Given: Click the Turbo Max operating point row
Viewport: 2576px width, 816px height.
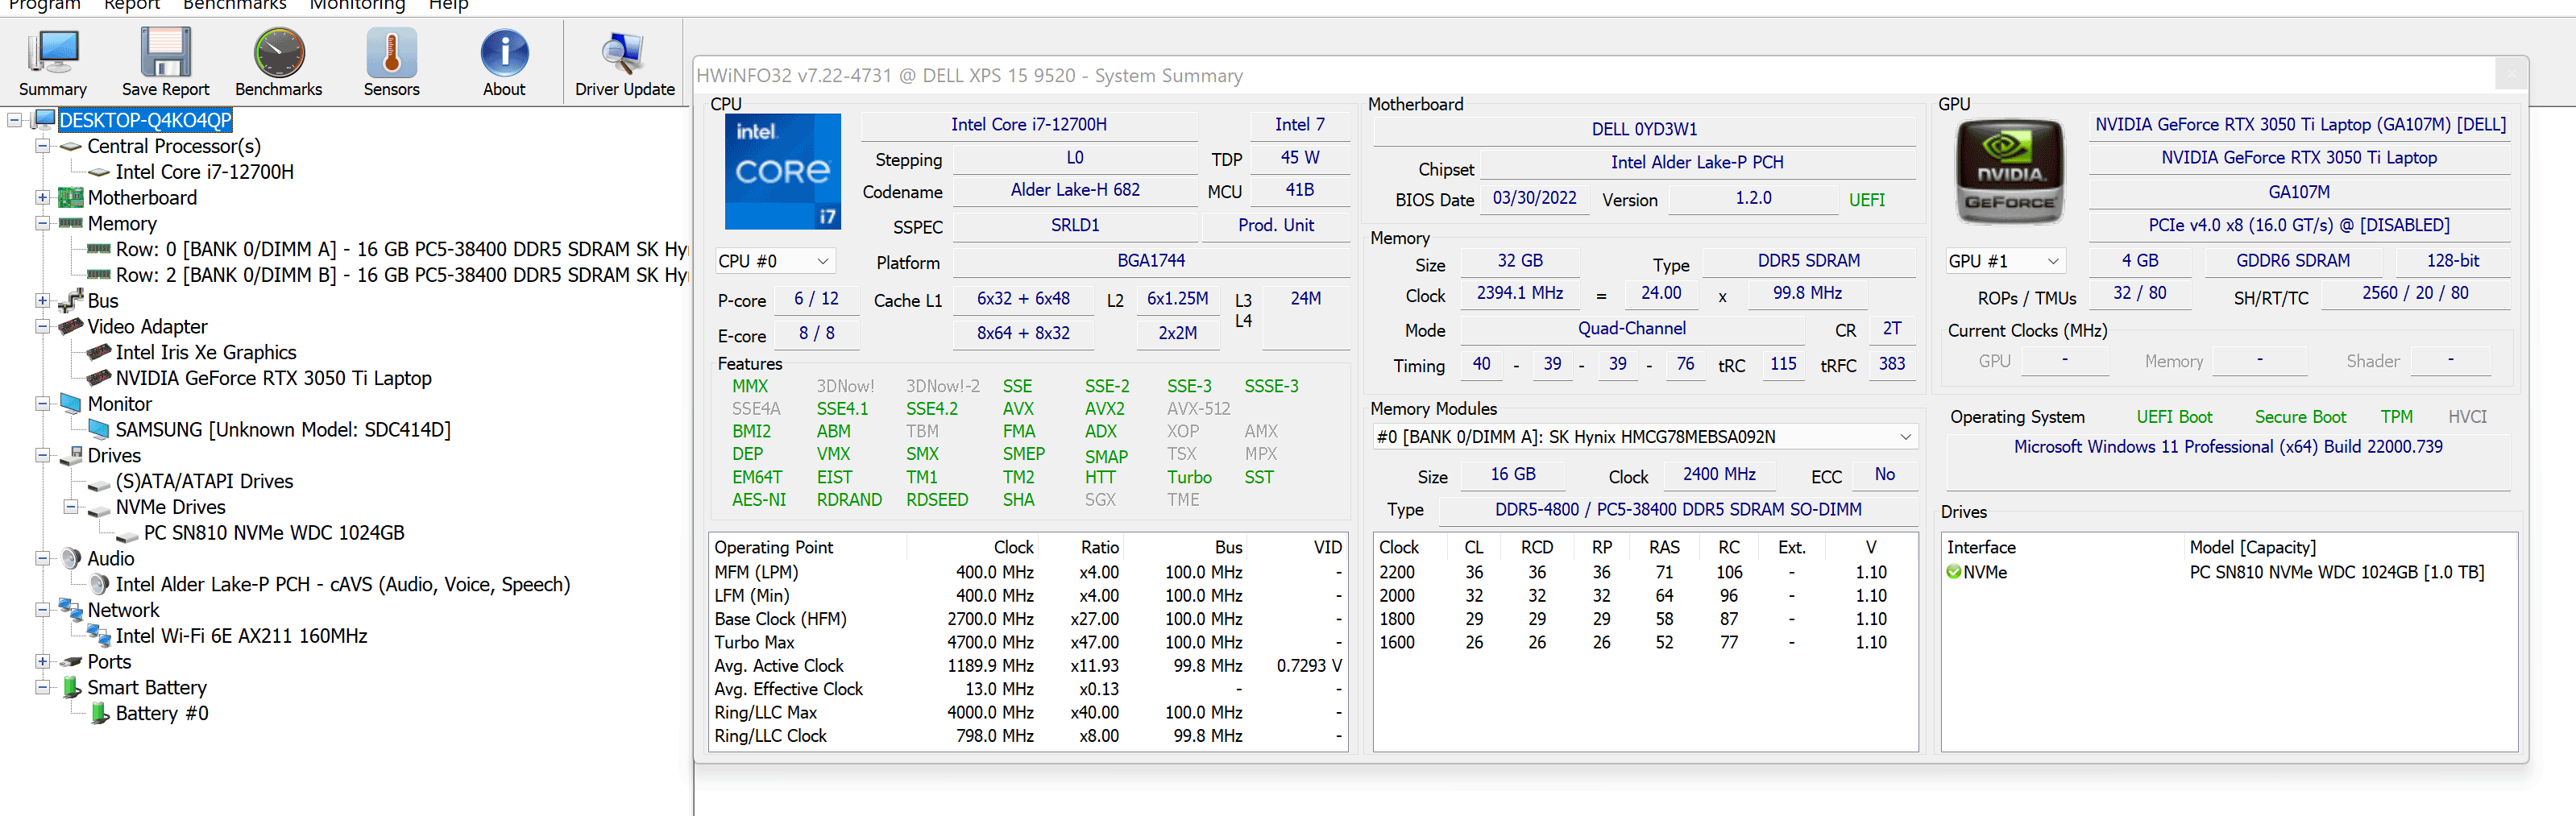Looking at the screenshot, I should click(x=1028, y=642).
